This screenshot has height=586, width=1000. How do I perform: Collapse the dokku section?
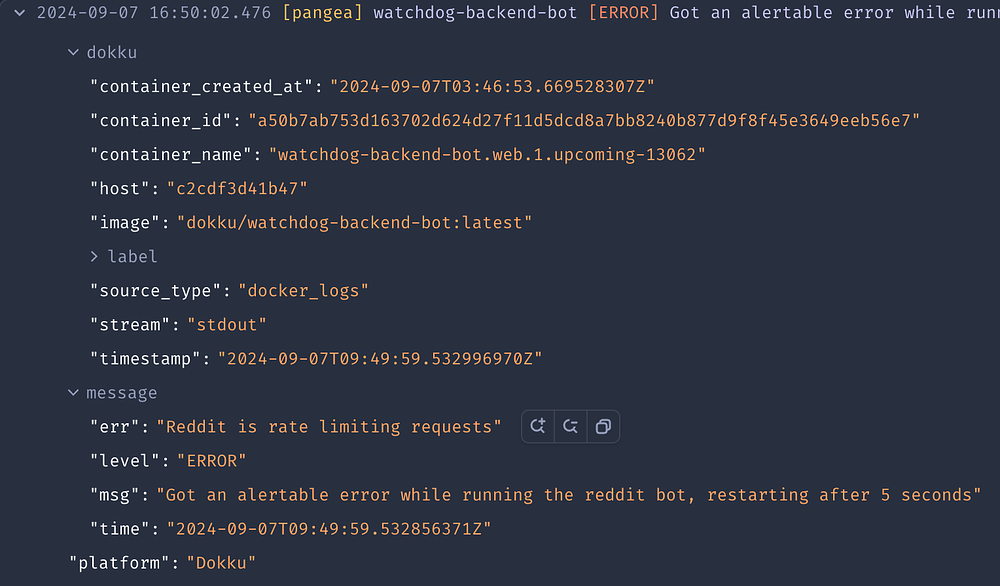point(73,52)
